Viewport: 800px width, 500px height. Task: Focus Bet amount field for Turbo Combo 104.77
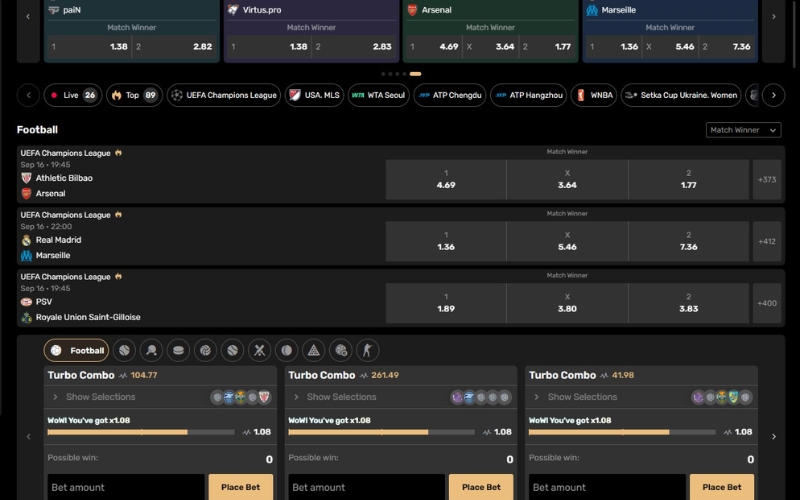coord(126,487)
